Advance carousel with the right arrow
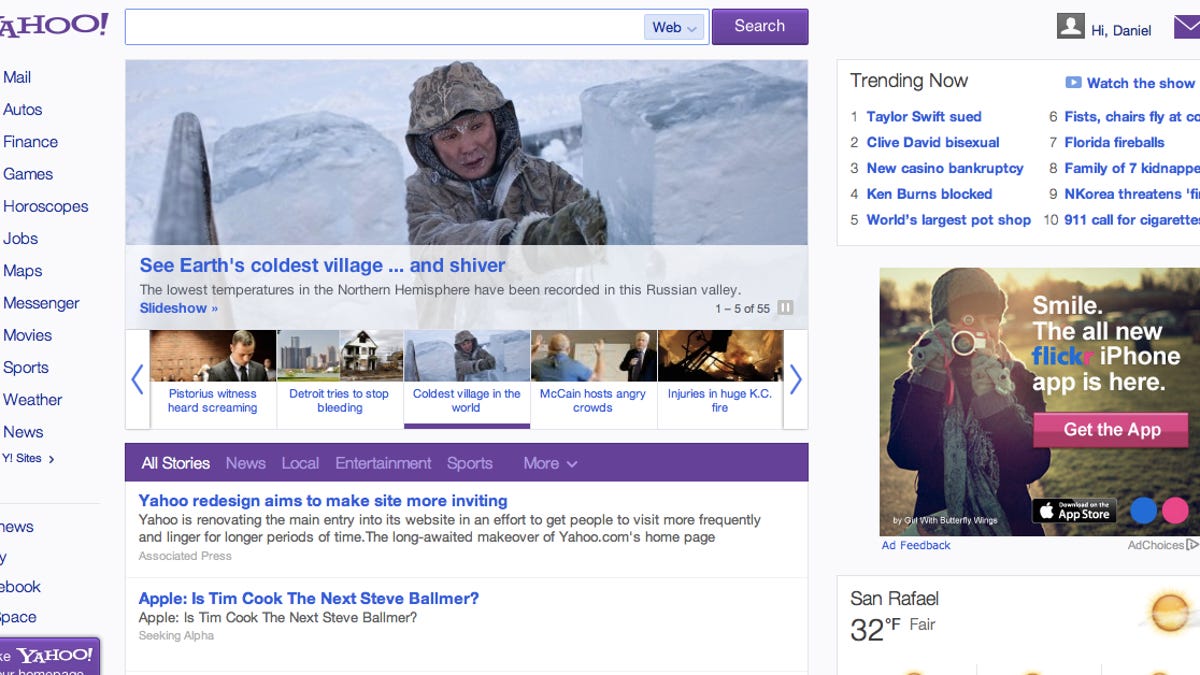Screen dimensions: 1200x675 pos(796,379)
